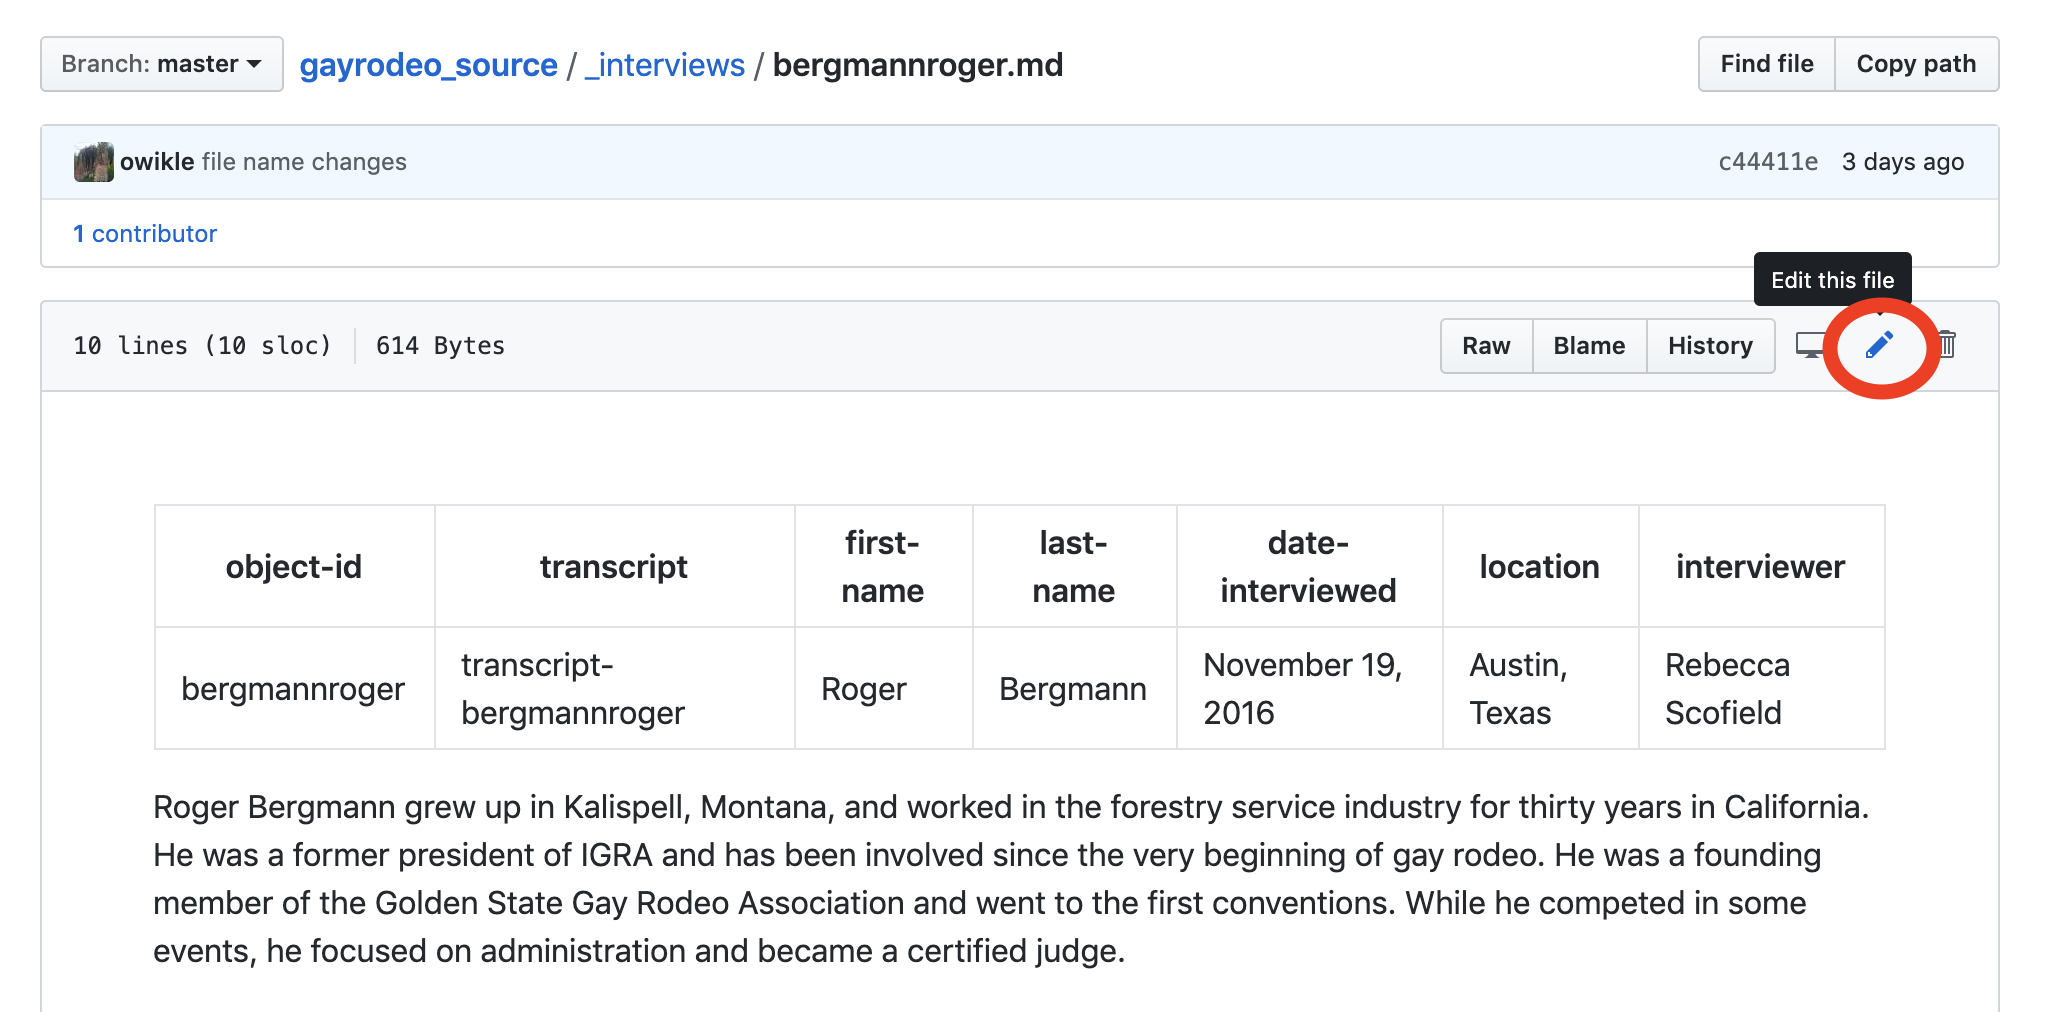Screen dimensions: 2050x1012
Task: Click owikle's profile avatar
Action: point(93,161)
